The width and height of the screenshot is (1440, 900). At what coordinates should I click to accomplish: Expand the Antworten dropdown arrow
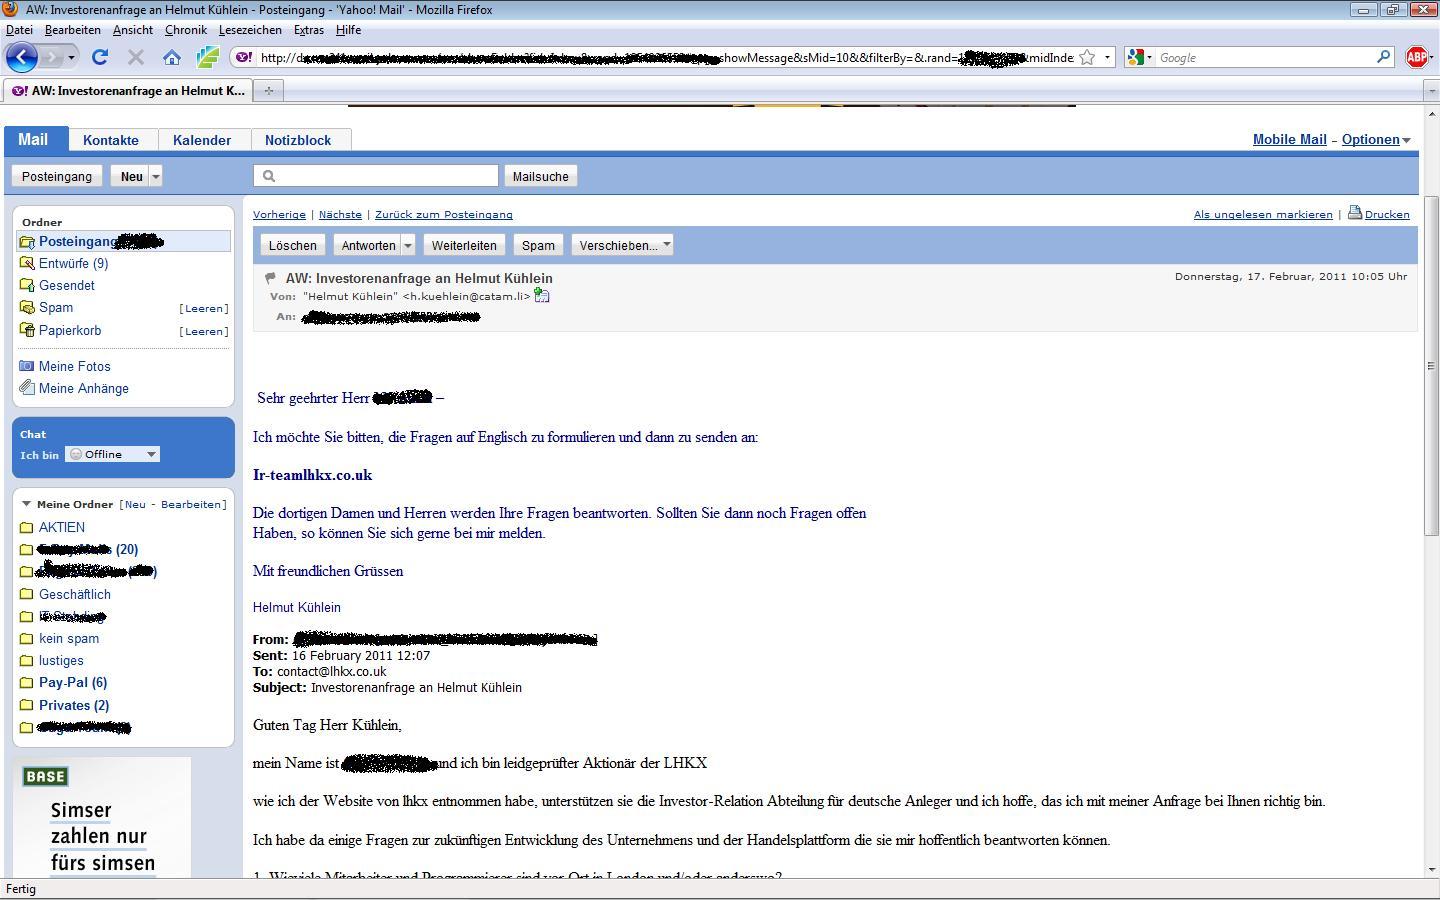point(407,245)
